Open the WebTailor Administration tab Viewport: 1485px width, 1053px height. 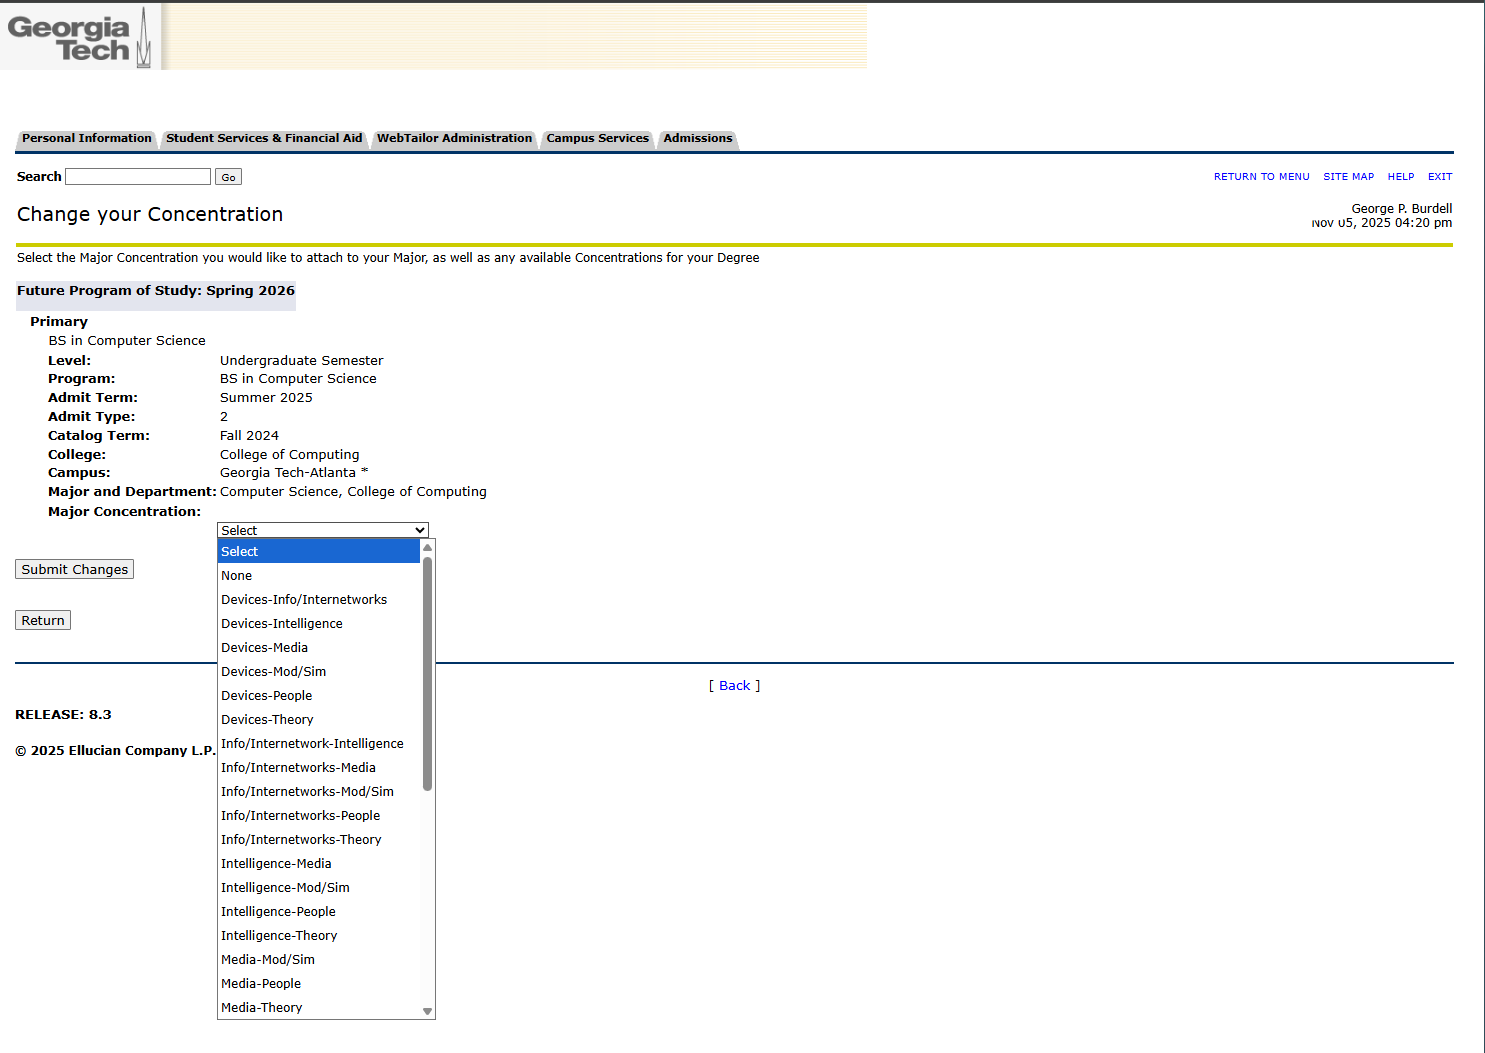pos(454,139)
